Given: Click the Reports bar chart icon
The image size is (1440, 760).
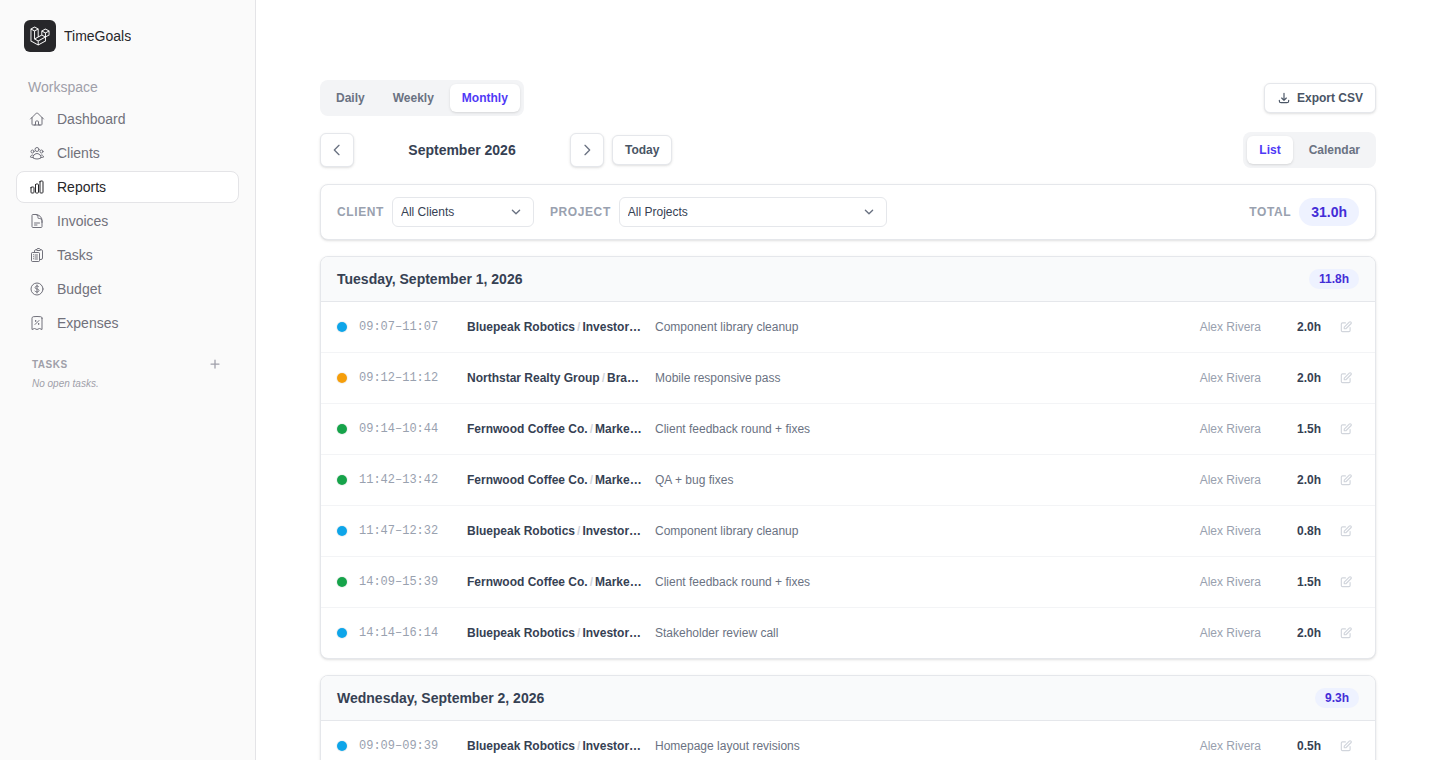Looking at the screenshot, I should tap(37, 187).
